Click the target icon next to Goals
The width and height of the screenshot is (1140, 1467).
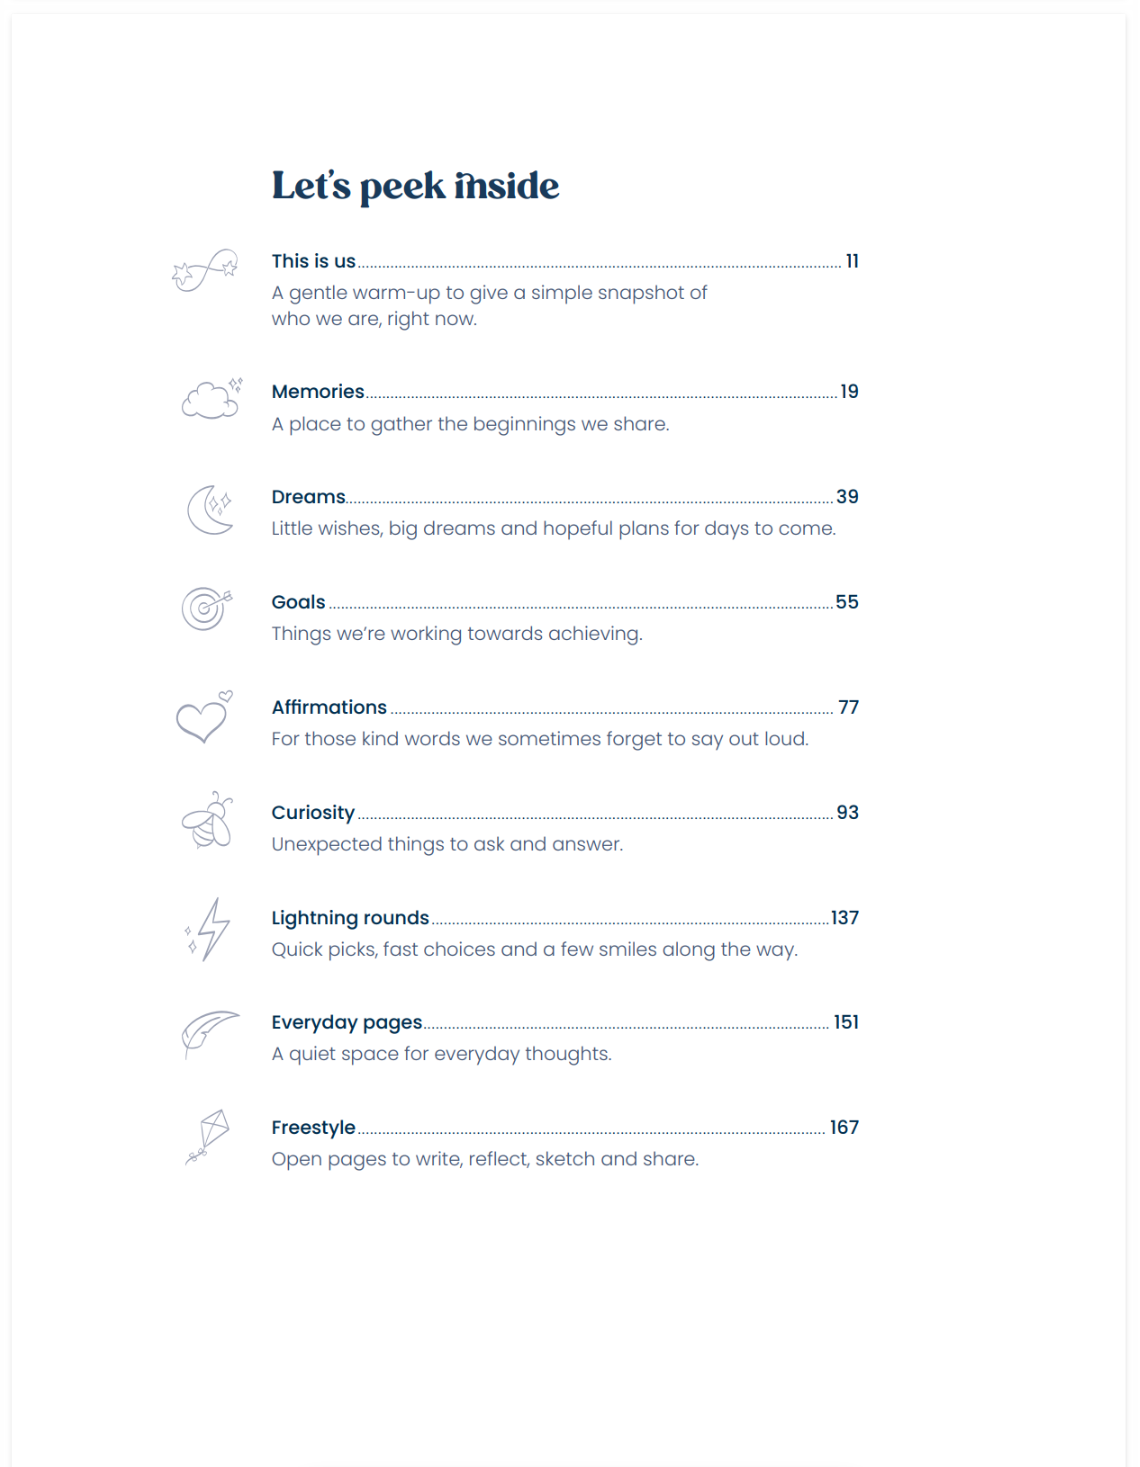pyautogui.click(x=206, y=608)
